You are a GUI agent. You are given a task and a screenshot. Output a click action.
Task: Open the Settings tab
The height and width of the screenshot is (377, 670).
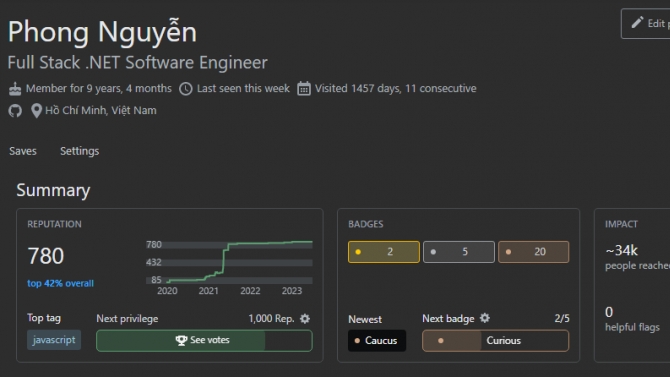pos(79,151)
